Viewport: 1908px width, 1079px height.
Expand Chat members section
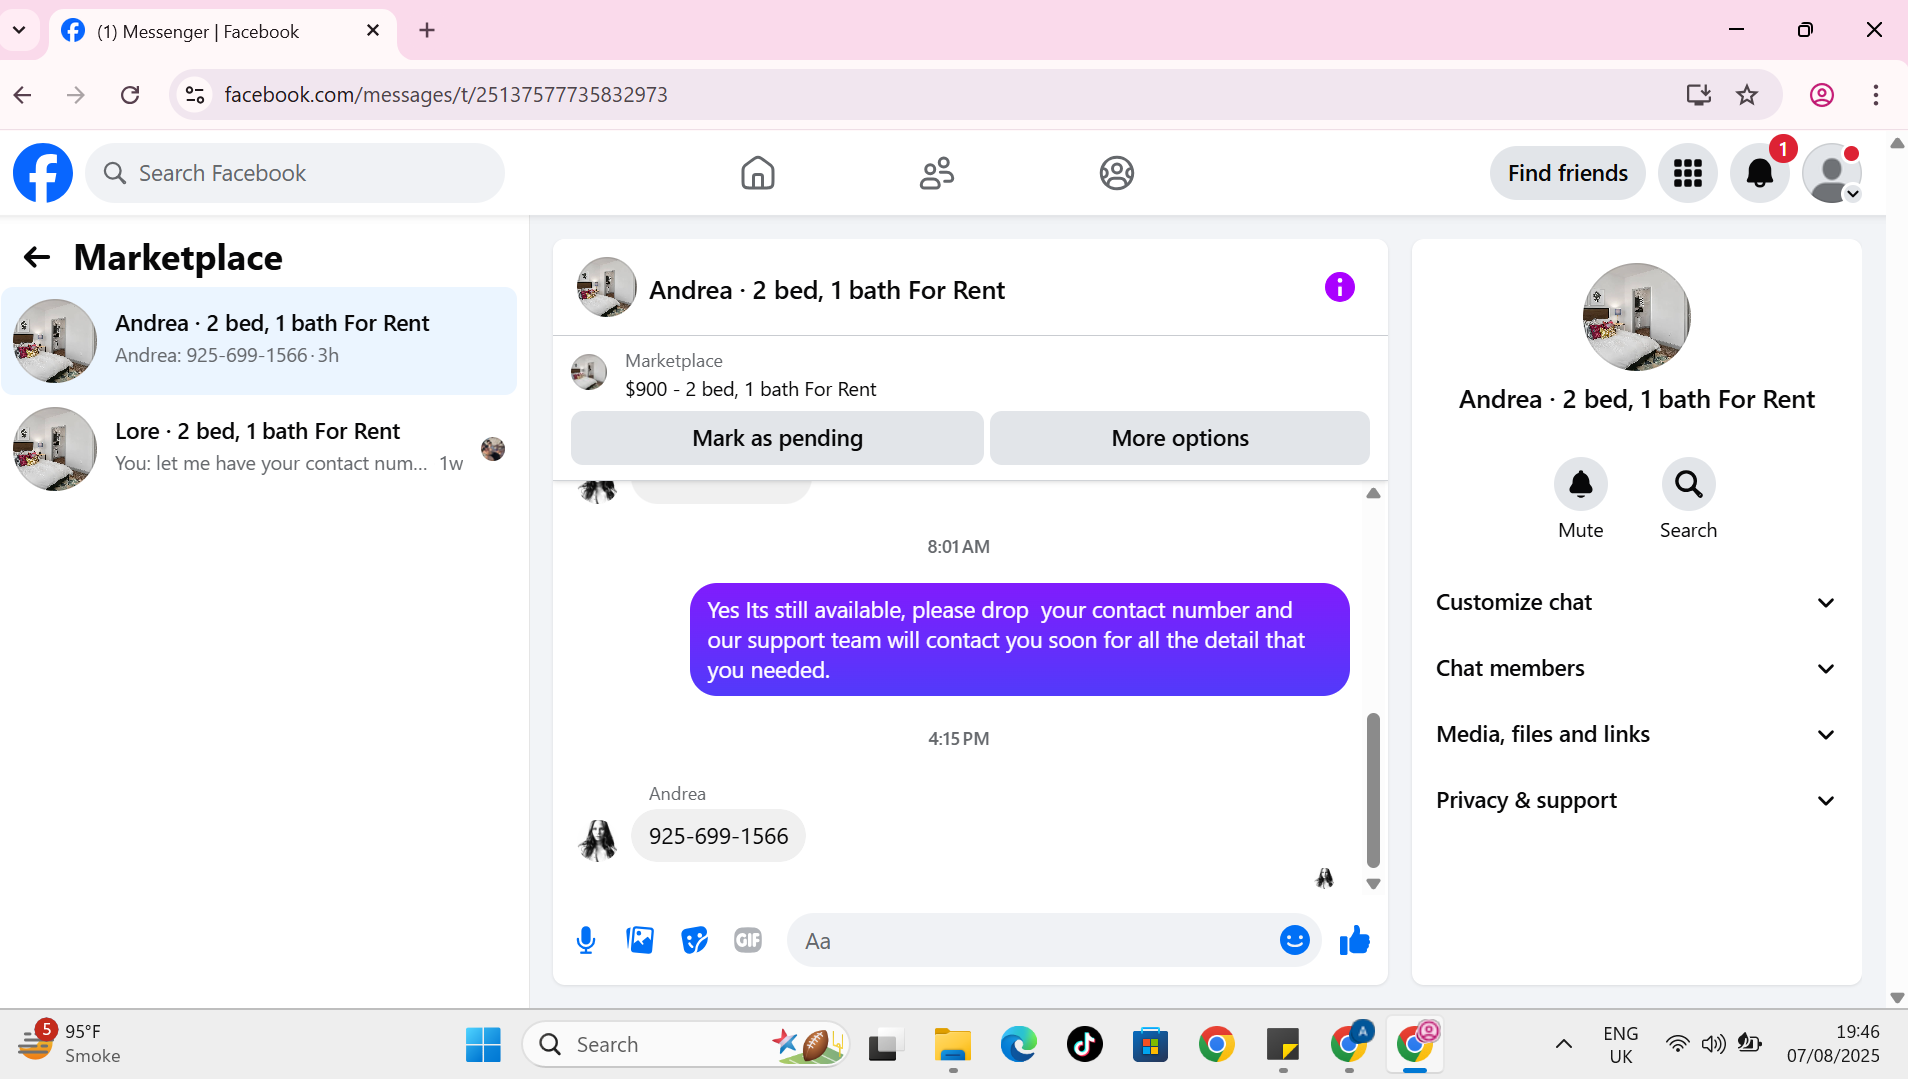coord(1637,668)
